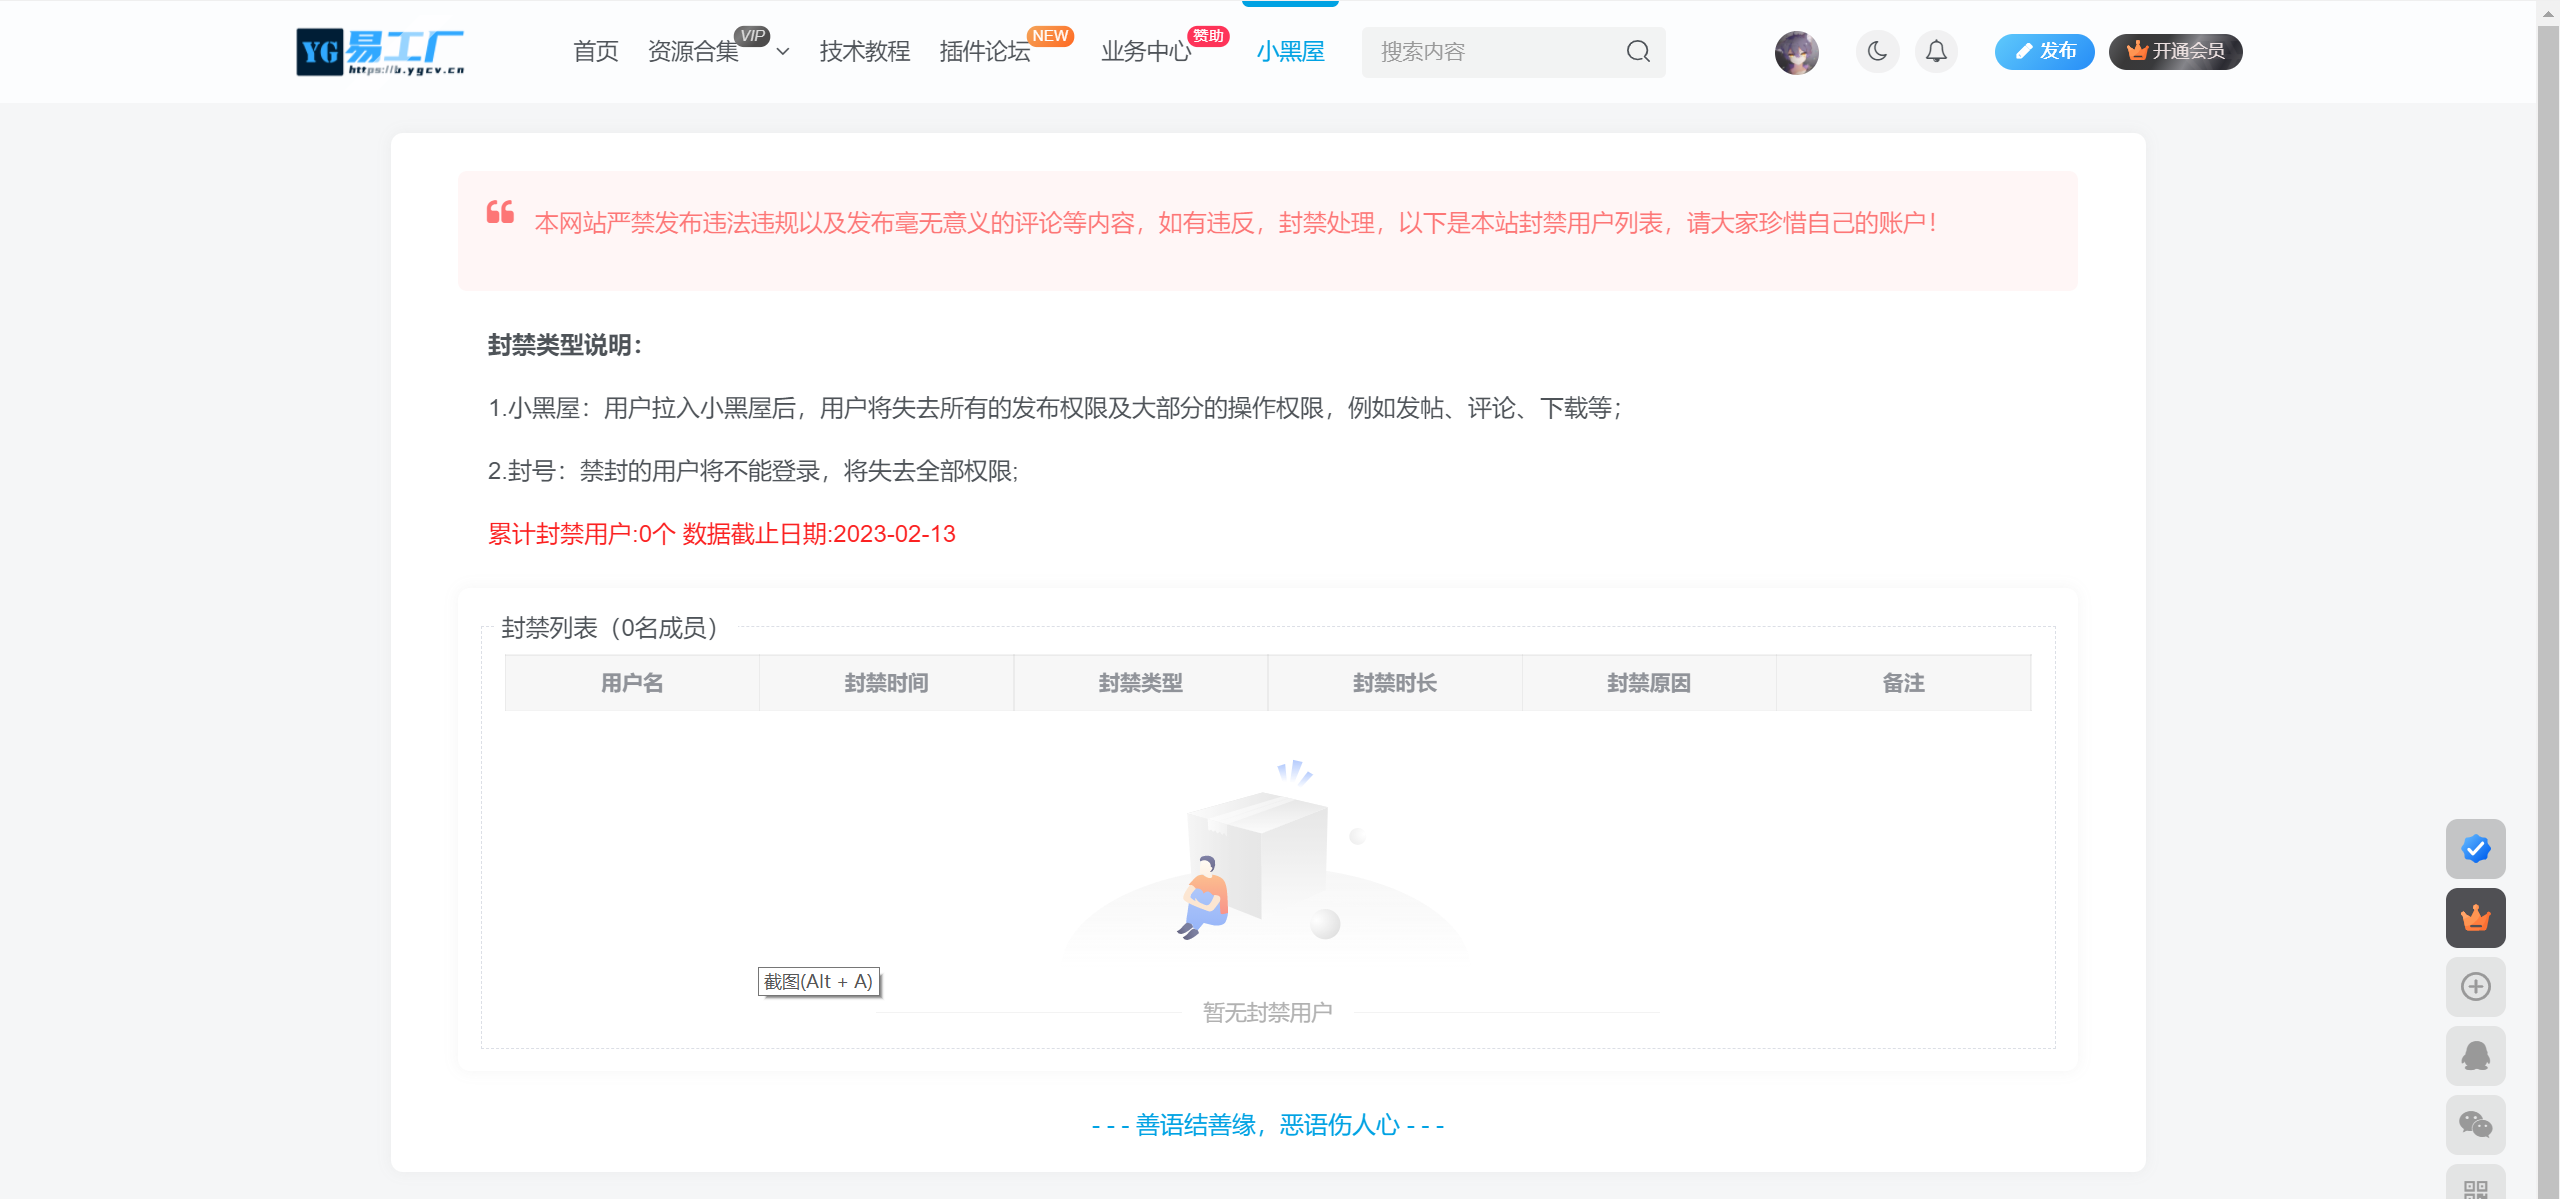The height and width of the screenshot is (1199, 2560).
Task: Open the user avatar profile
Action: 1796,52
